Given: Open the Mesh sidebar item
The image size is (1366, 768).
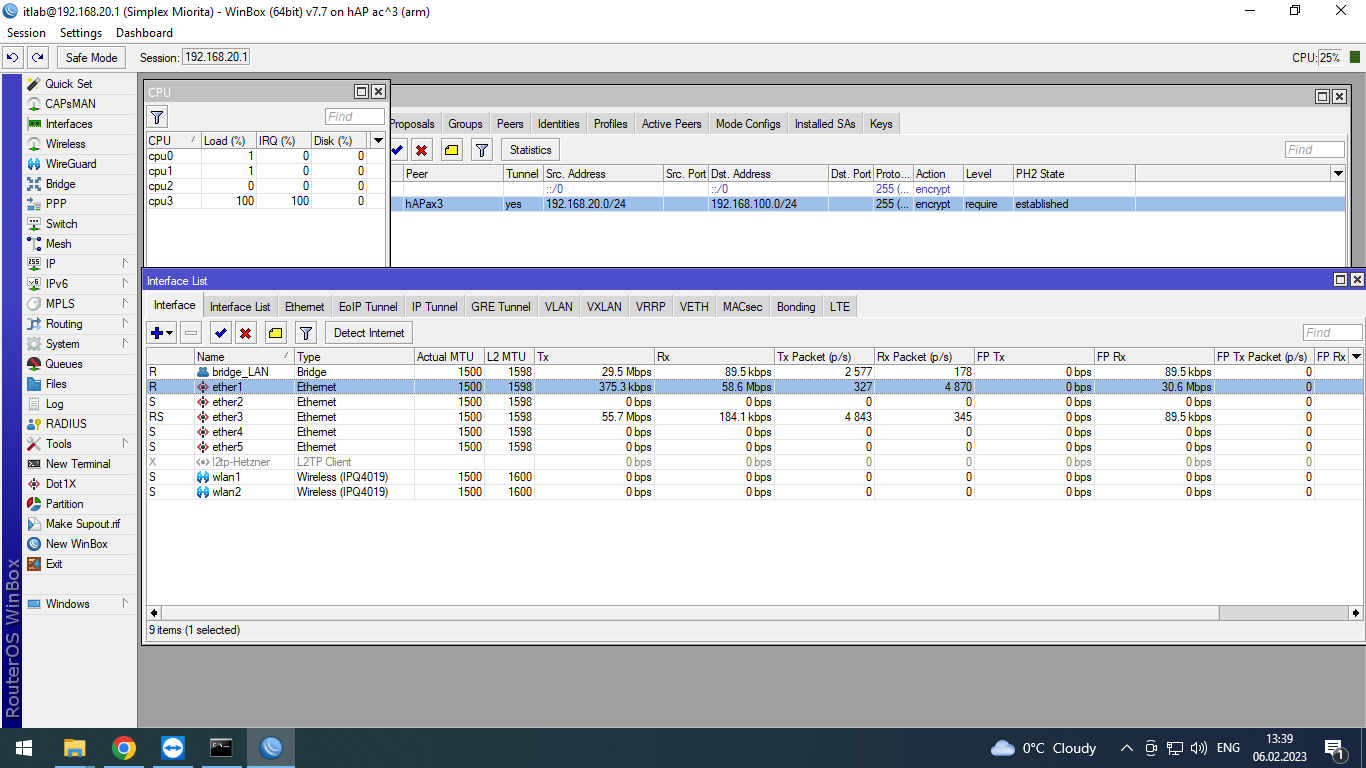Looking at the screenshot, I should click(58, 244).
